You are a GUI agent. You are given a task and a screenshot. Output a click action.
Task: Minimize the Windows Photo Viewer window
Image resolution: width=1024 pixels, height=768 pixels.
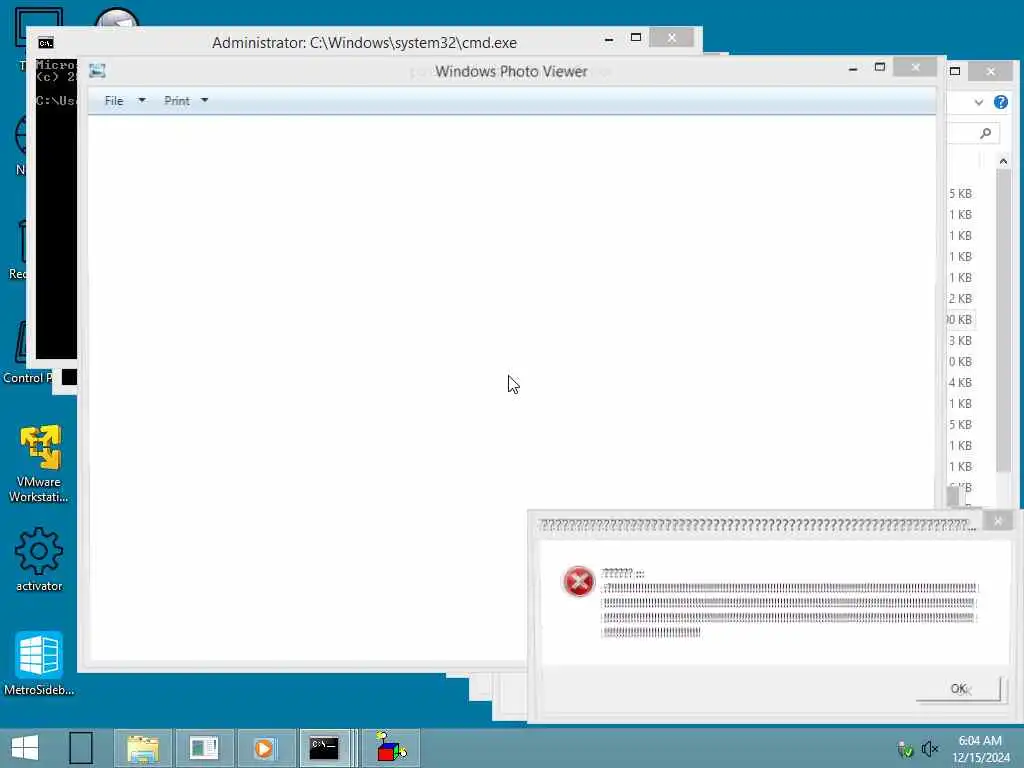click(853, 69)
